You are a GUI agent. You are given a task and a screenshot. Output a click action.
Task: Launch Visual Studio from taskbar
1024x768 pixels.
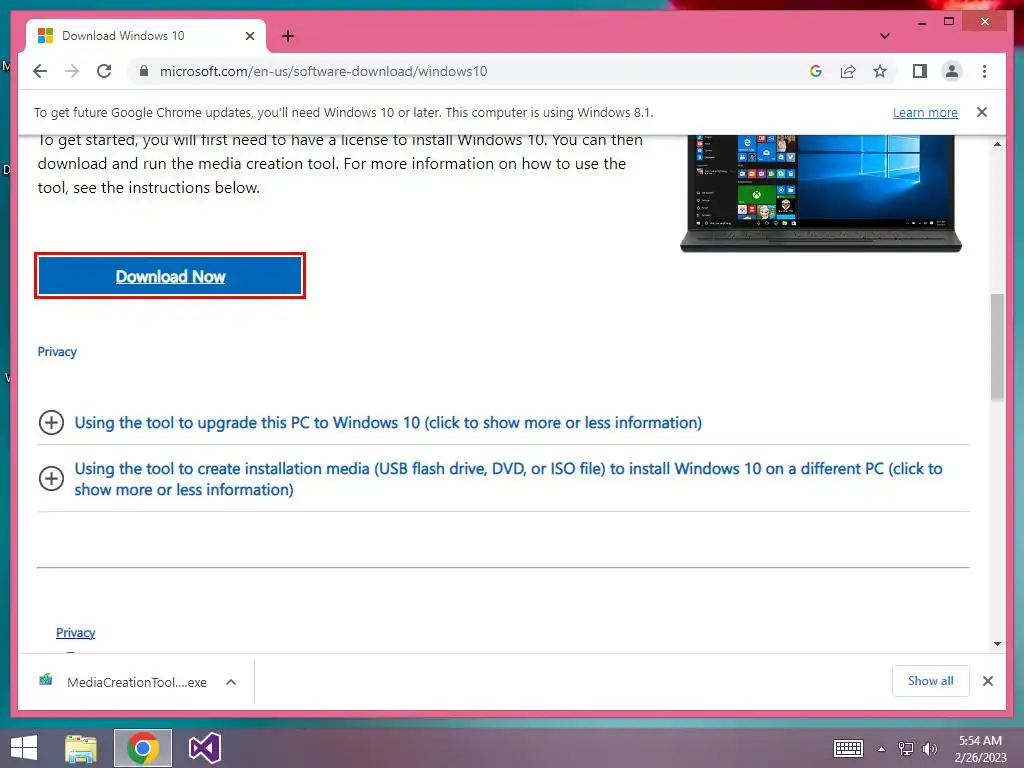coord(205,748)
